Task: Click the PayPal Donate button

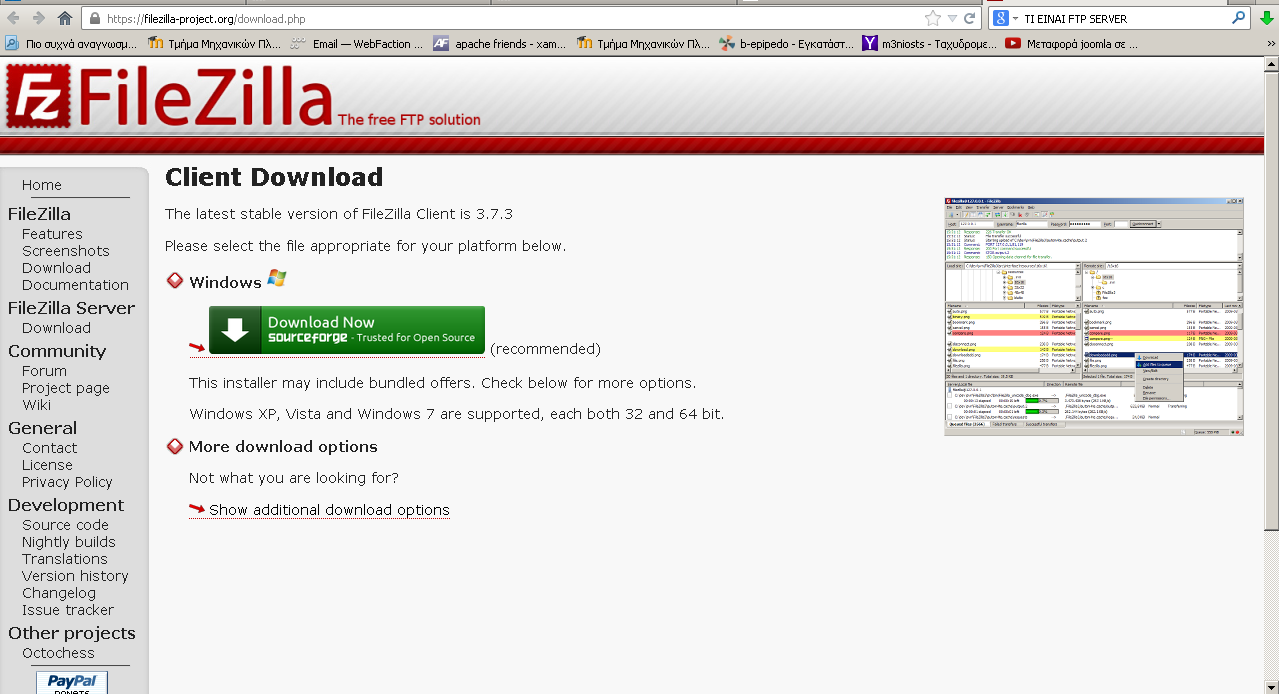Action: tap(72, 683)
